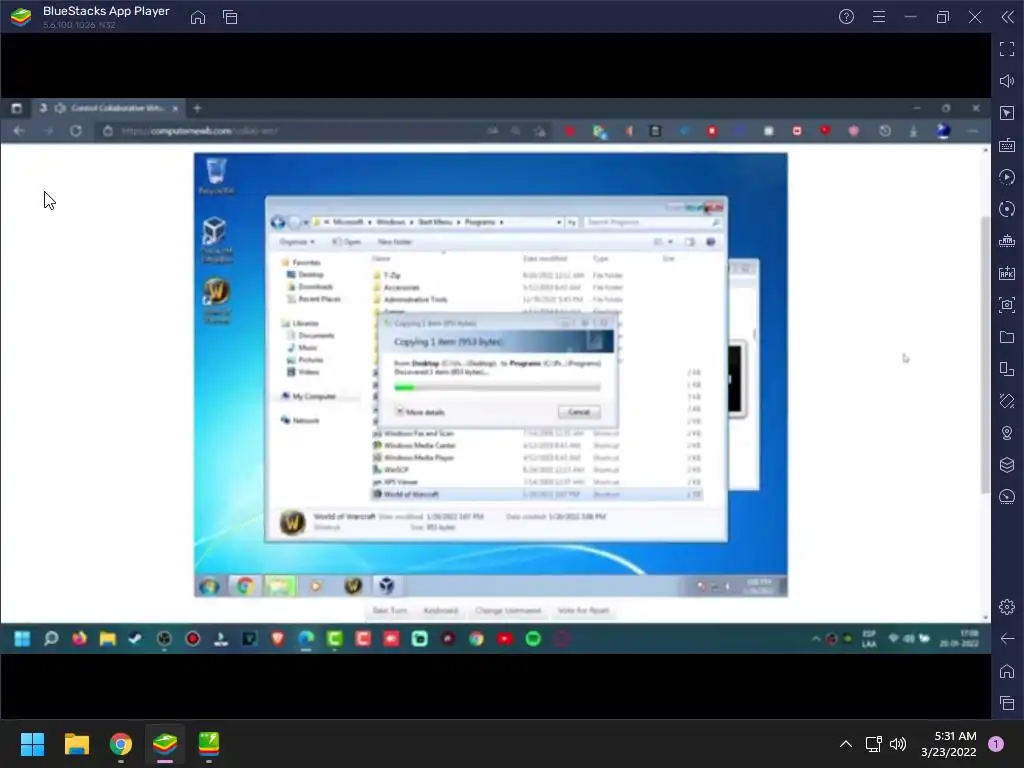Viewport: 1024px width, 768px height.
Task: Go to Android home from the sidebar
Action: tap(1007, 671)
